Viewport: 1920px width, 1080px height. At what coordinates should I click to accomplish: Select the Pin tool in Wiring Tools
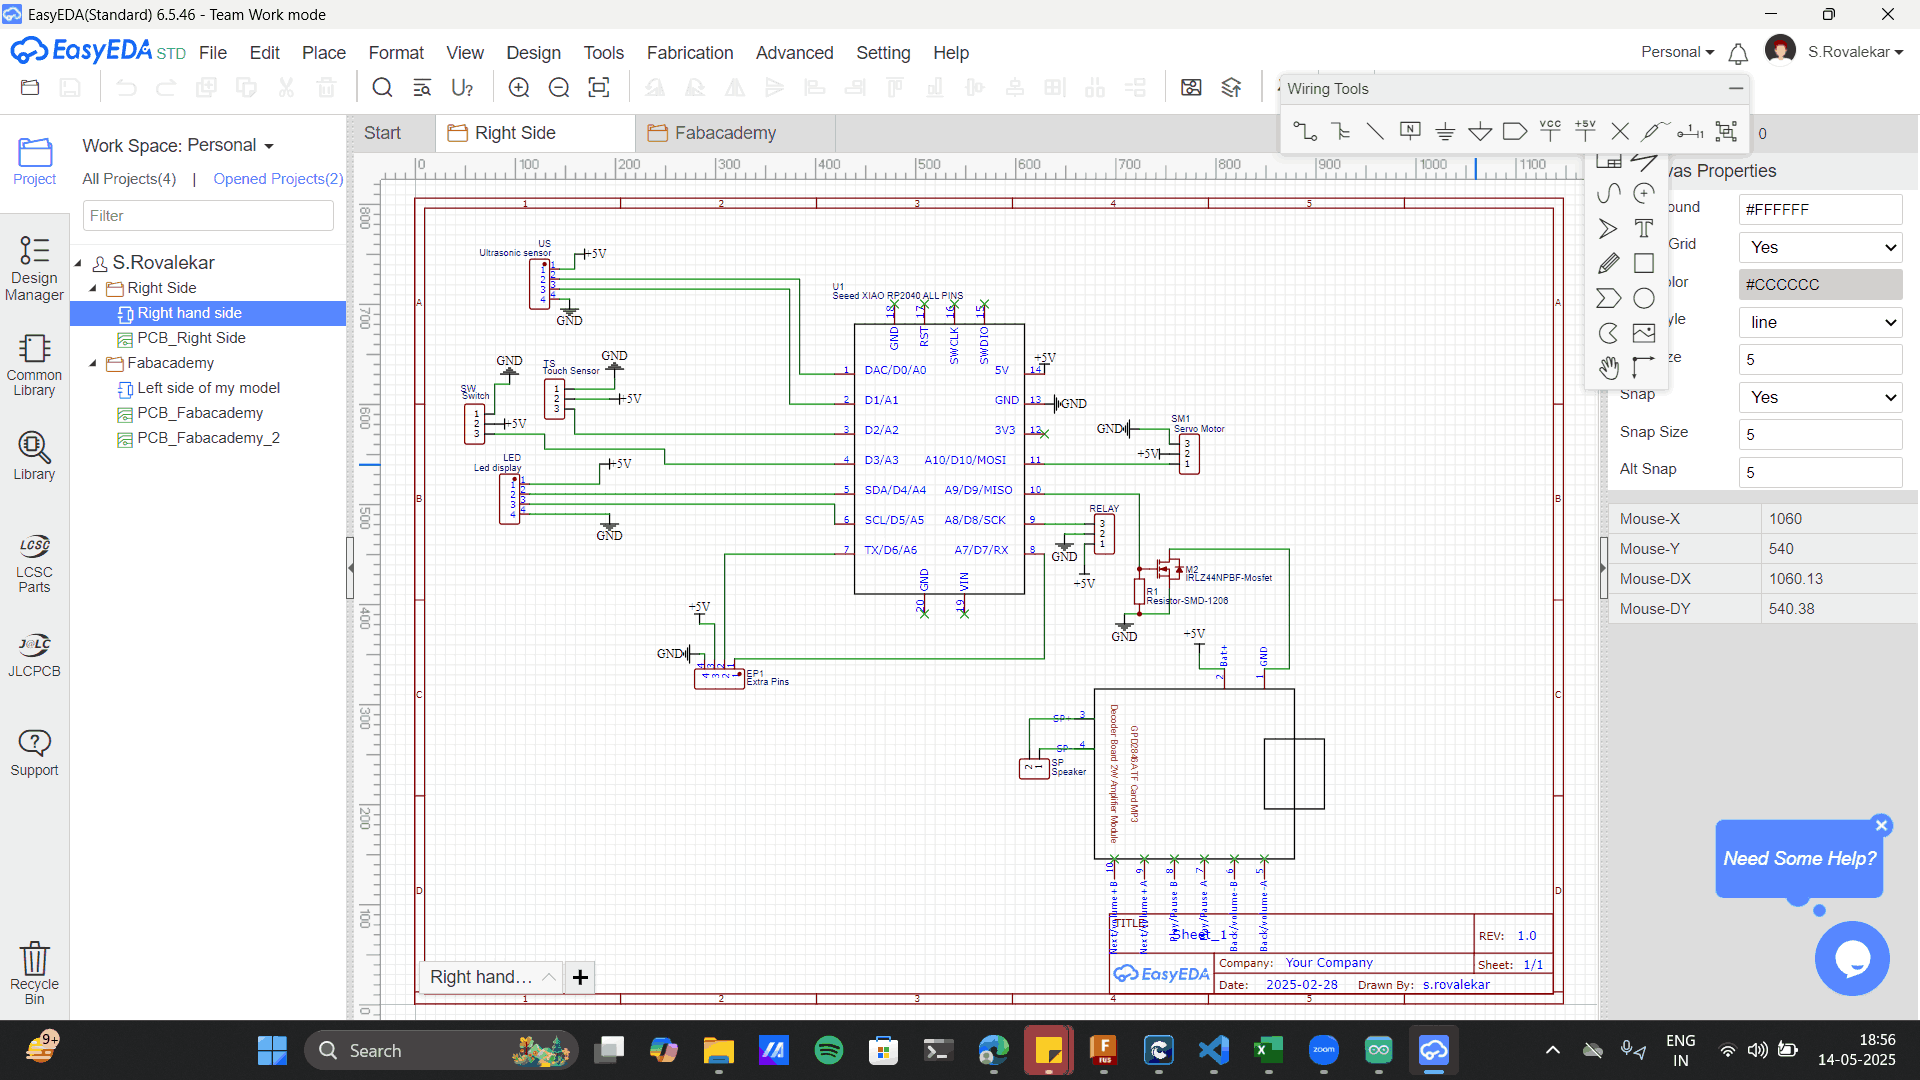(1690, 131)
